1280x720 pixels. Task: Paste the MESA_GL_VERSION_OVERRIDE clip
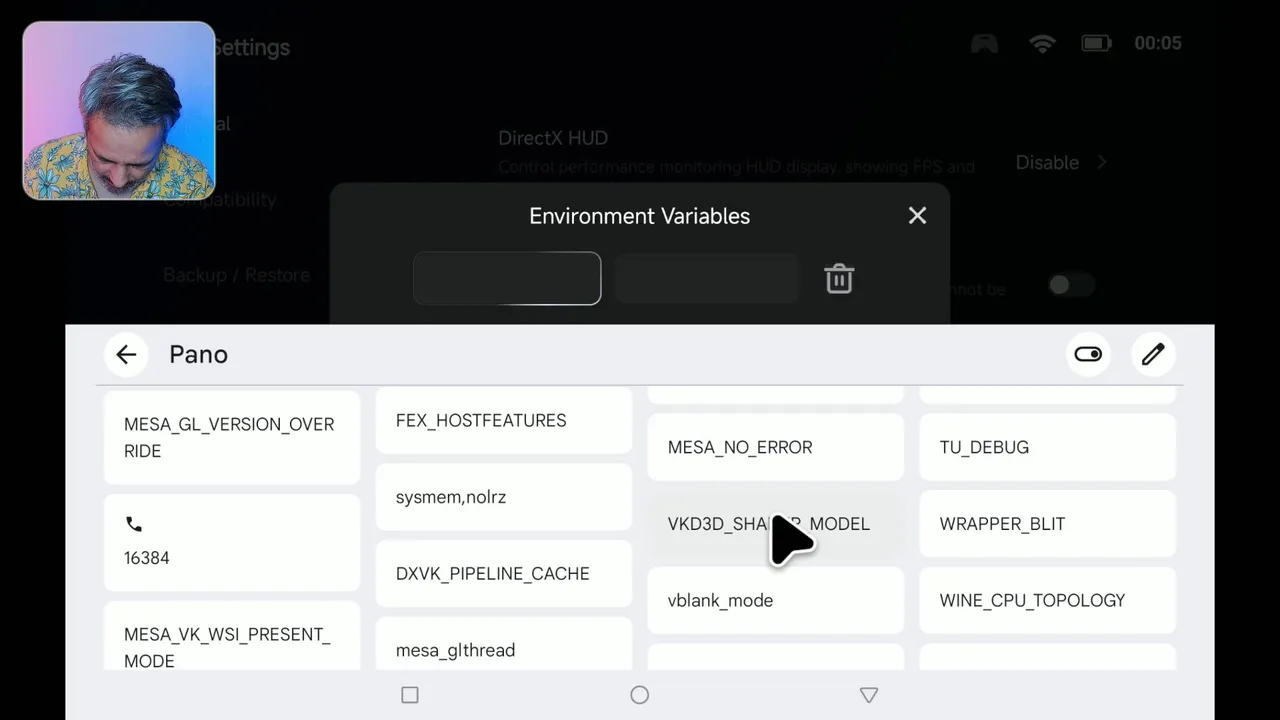click(x=231, y=437)
